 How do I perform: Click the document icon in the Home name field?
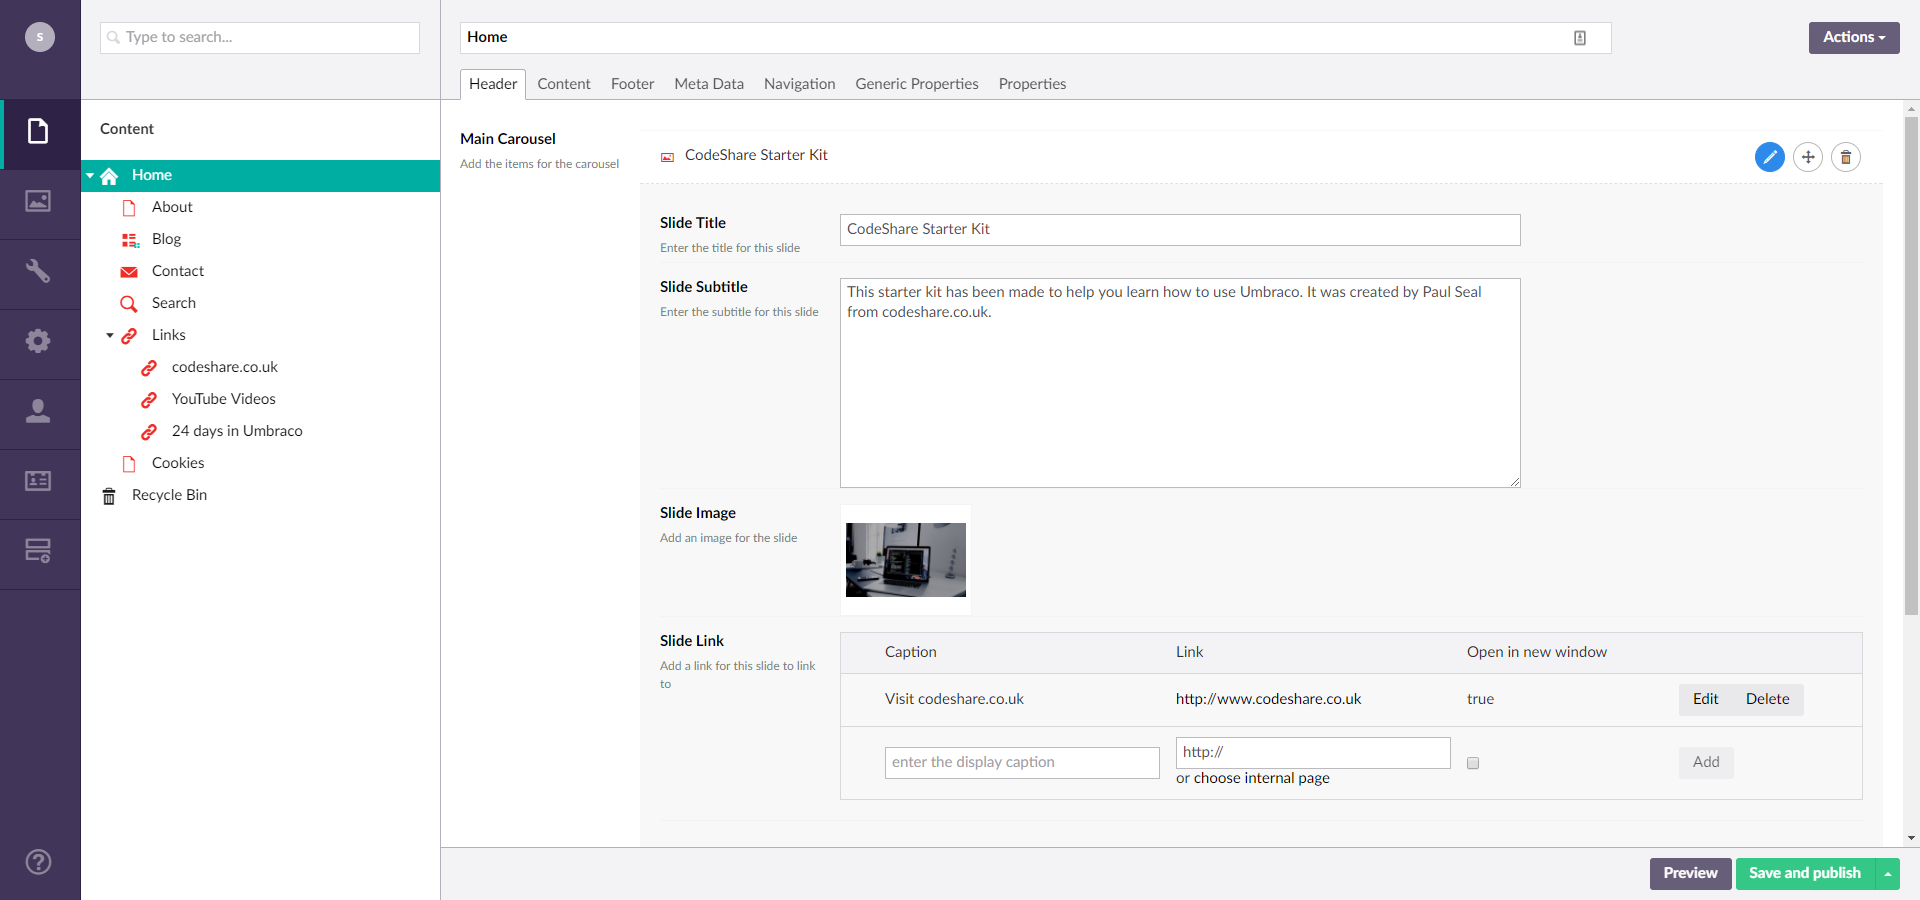(1580, 38)
